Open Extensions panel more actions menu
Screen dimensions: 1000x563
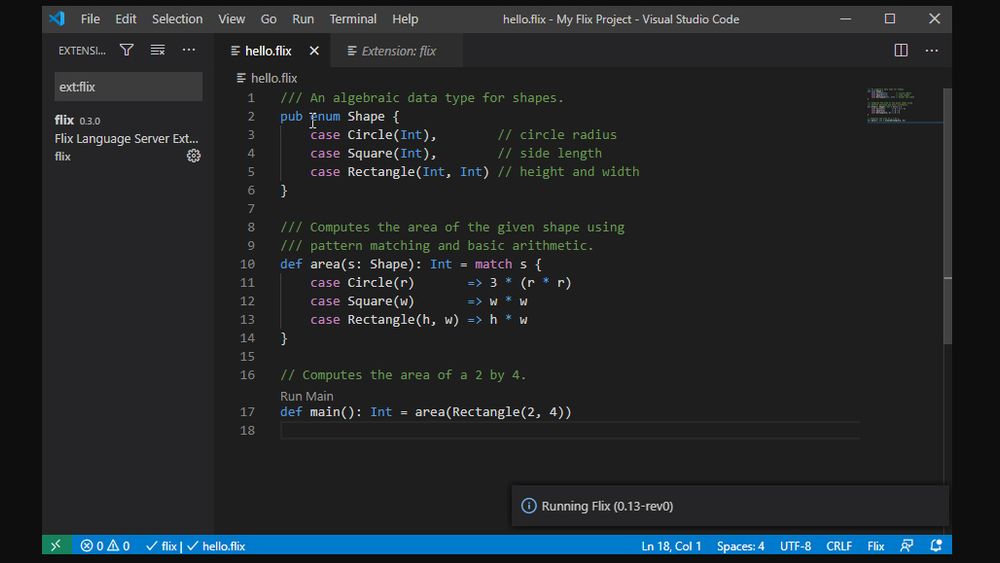pyautogui.click(x=189, y=50)
